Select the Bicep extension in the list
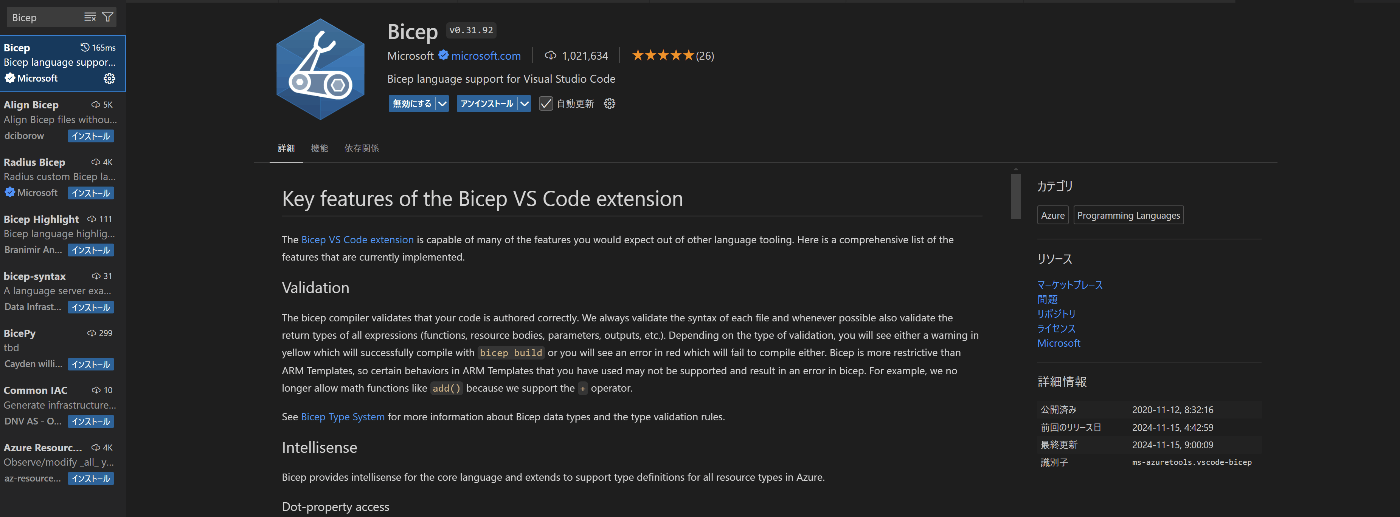The height and width of the screenshot is (517, 1400). point(63,62)
